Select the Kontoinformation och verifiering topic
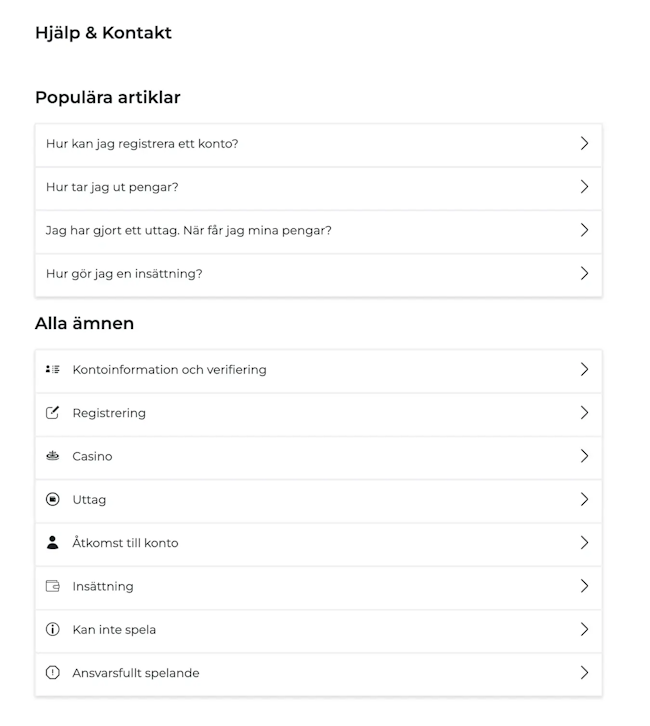This screenshot has width=650, height=726. (319, 369)
